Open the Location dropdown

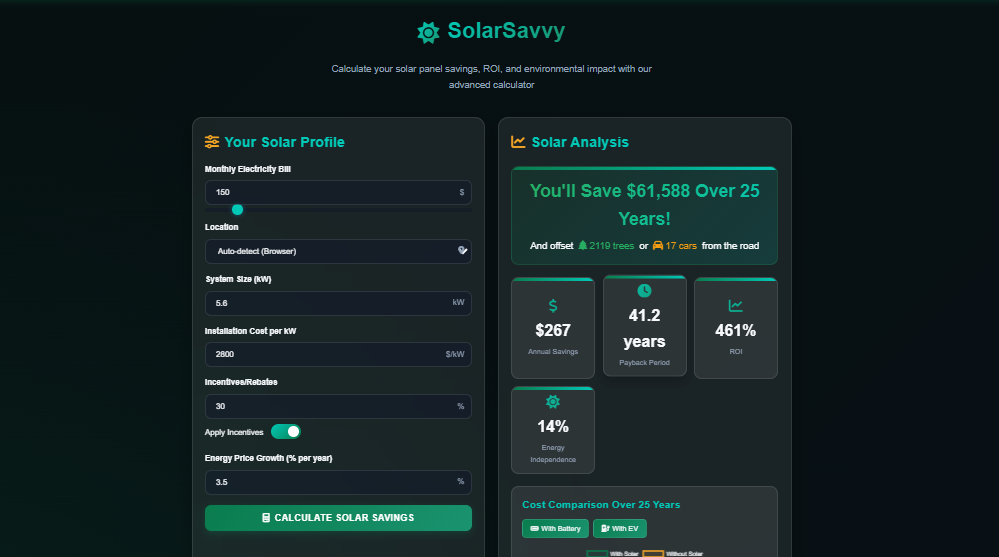tap(338, 251)
